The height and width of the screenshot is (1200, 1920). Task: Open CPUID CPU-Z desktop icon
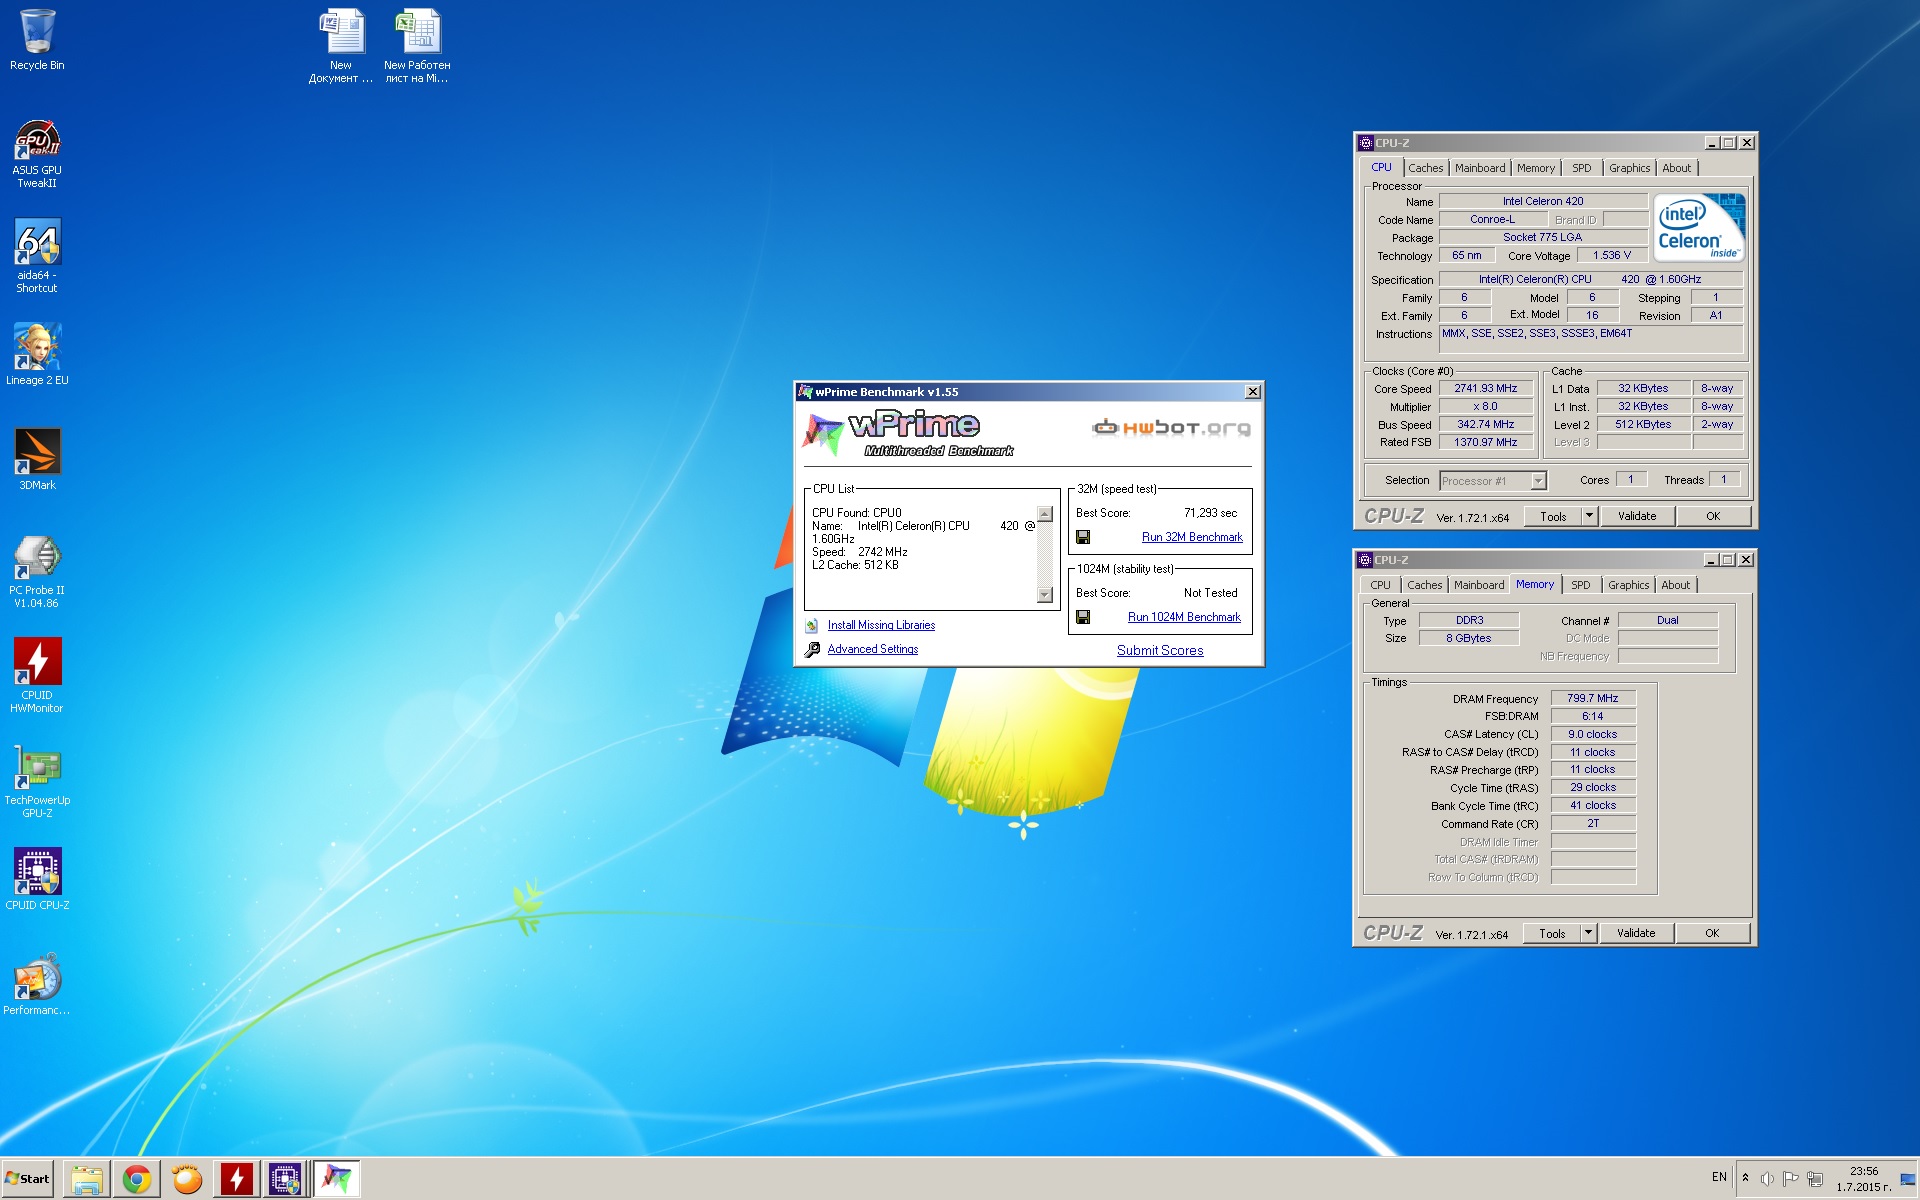pyautogui.click(x=37, y=879)
